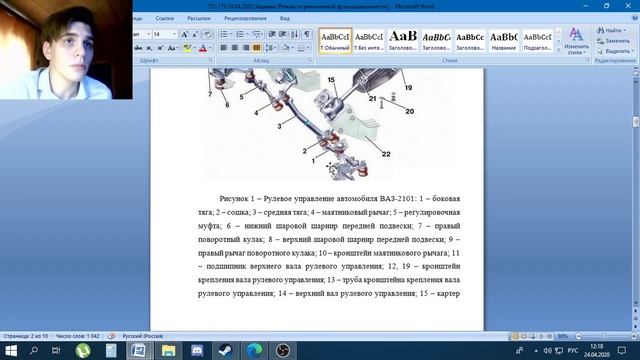Screen dimensions: 640x360
Task: Apply red font color
Action: coord(203,48)
